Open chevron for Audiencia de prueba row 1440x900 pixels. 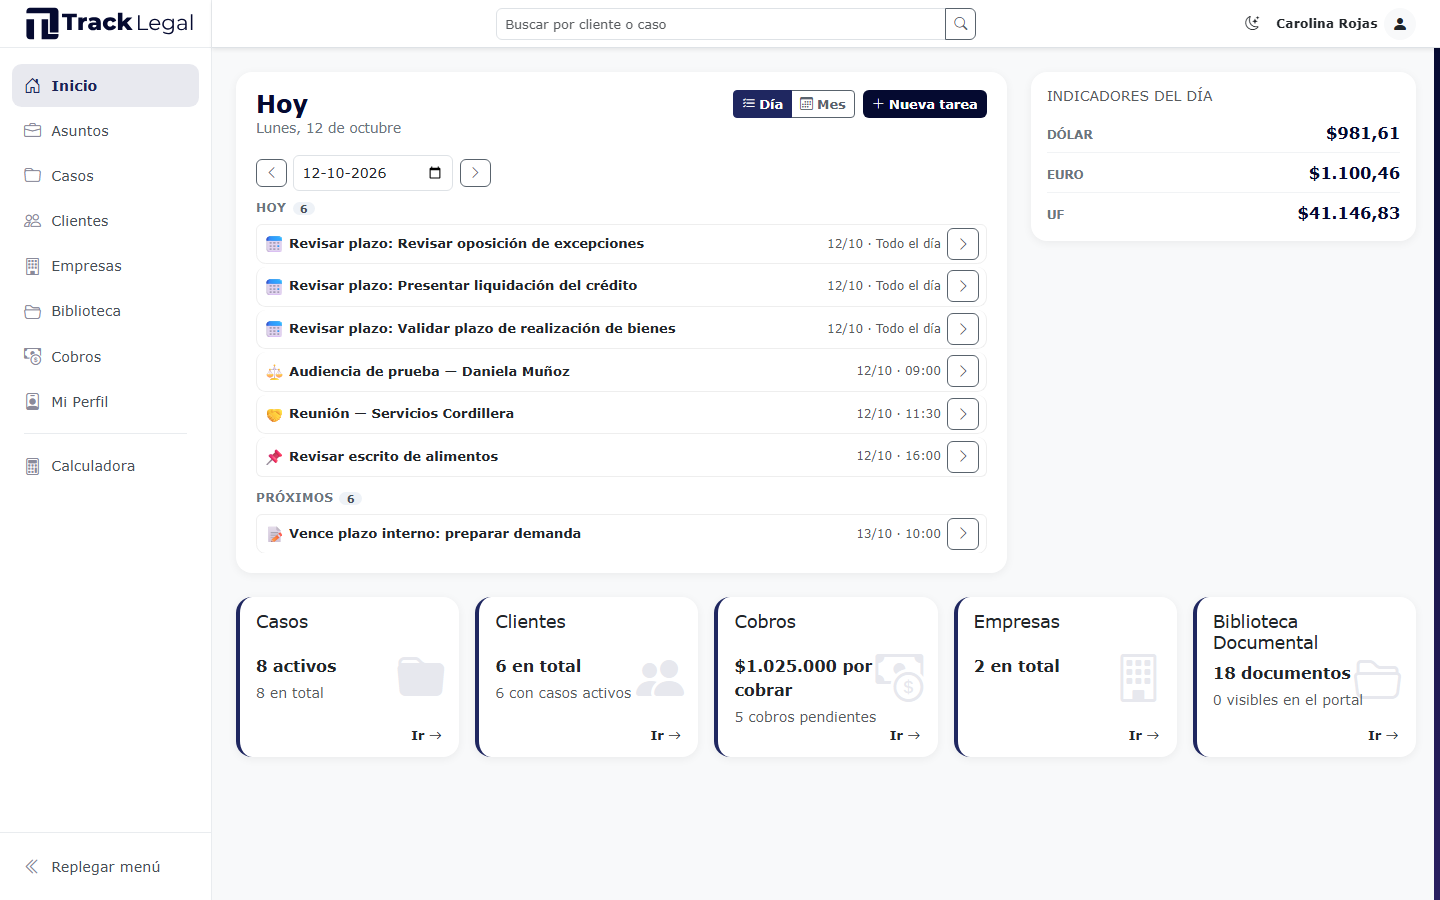coord(963,371)
